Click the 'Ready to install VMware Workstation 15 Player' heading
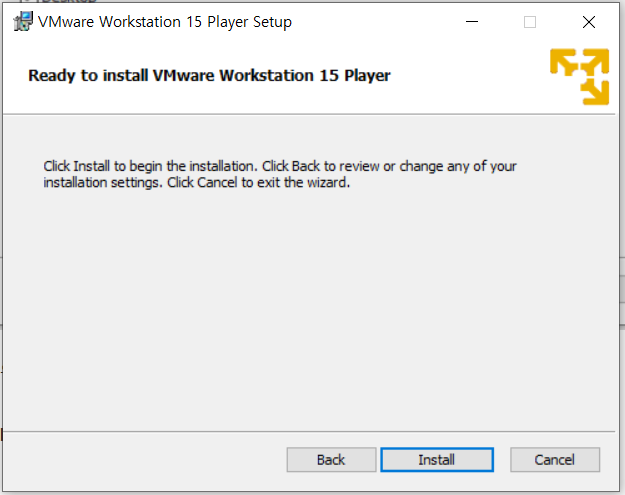Screen dimensions: 625x495 [209, 75]
